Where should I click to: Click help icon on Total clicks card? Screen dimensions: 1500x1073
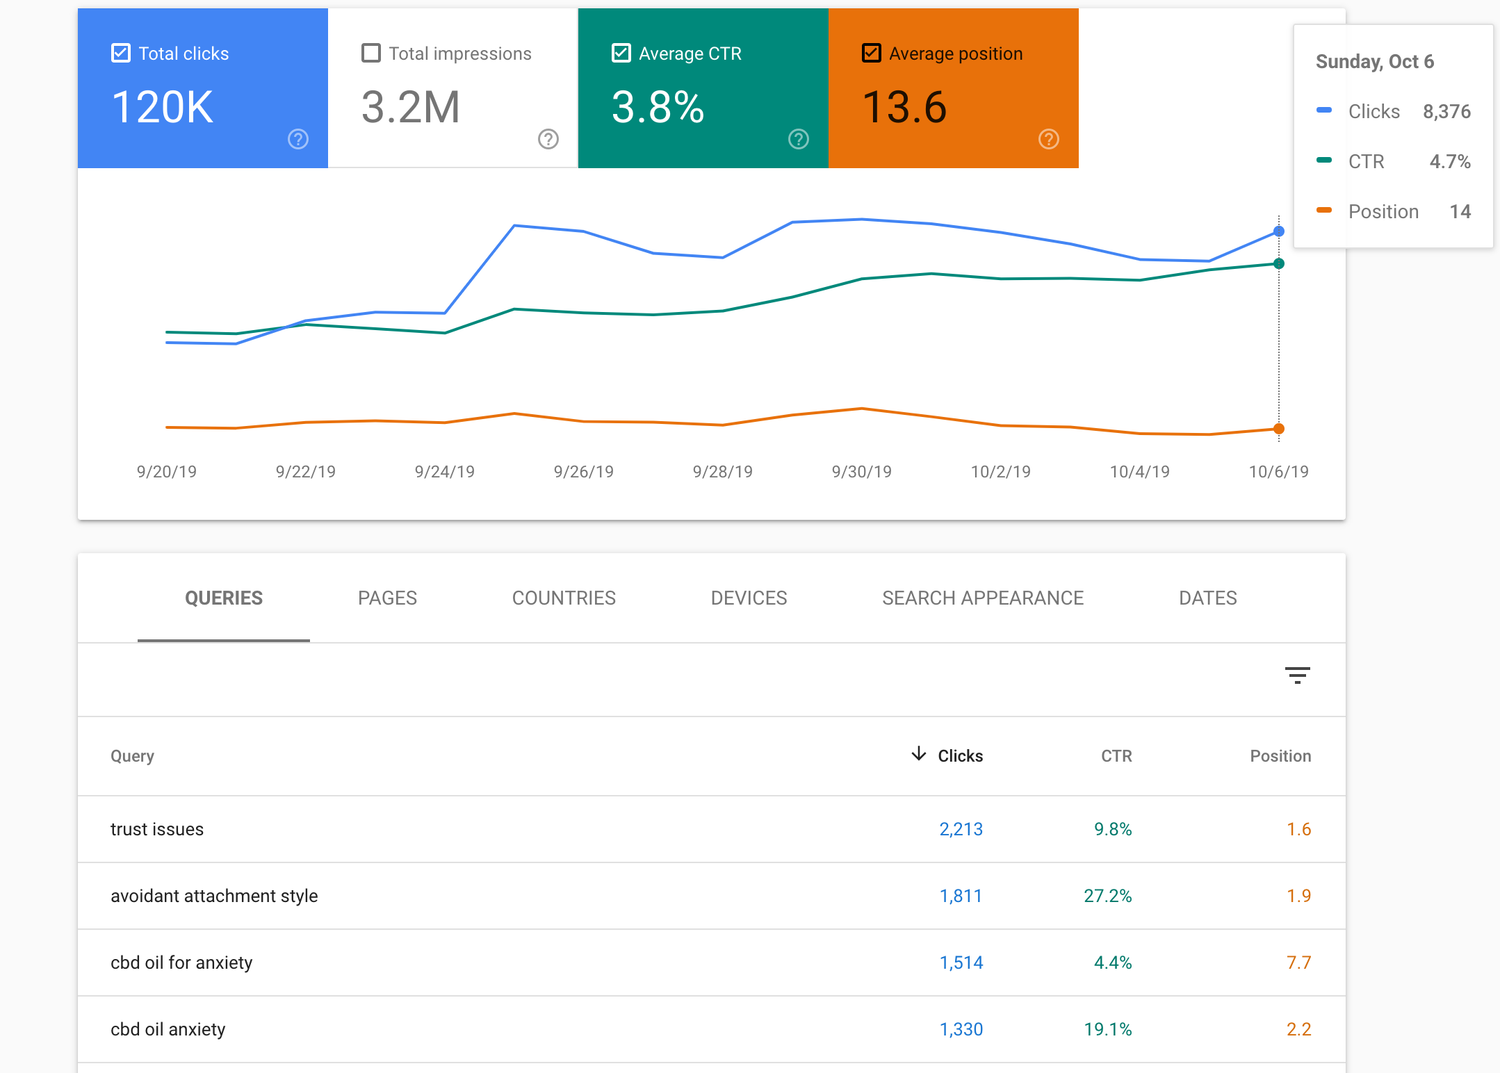pos(298,139)
